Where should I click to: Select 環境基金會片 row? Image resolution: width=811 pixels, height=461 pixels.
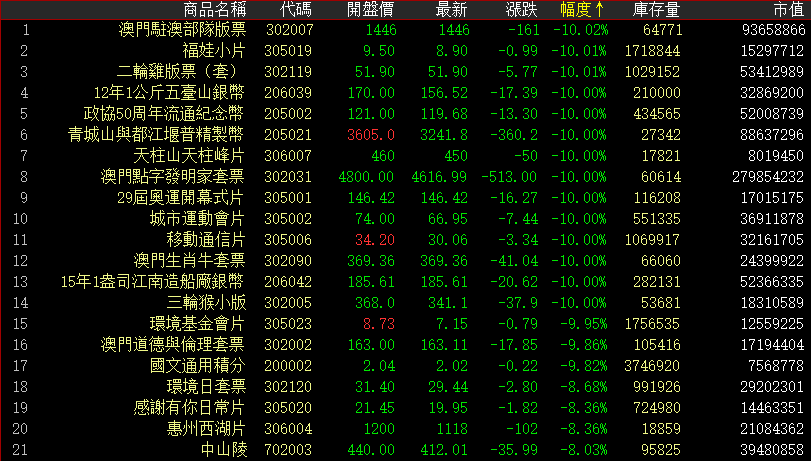click(406, 324)
